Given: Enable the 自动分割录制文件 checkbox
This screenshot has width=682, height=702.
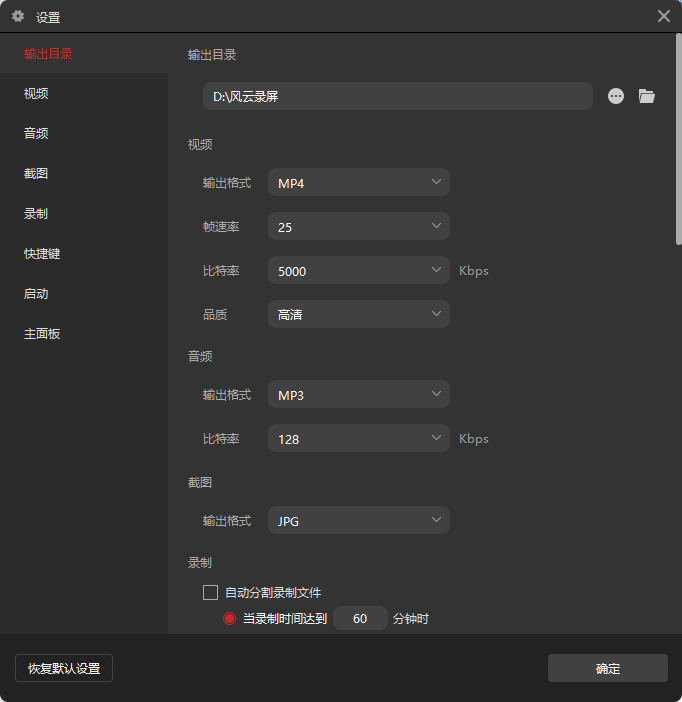Looking at the screenshot, I should click(210, 592).
